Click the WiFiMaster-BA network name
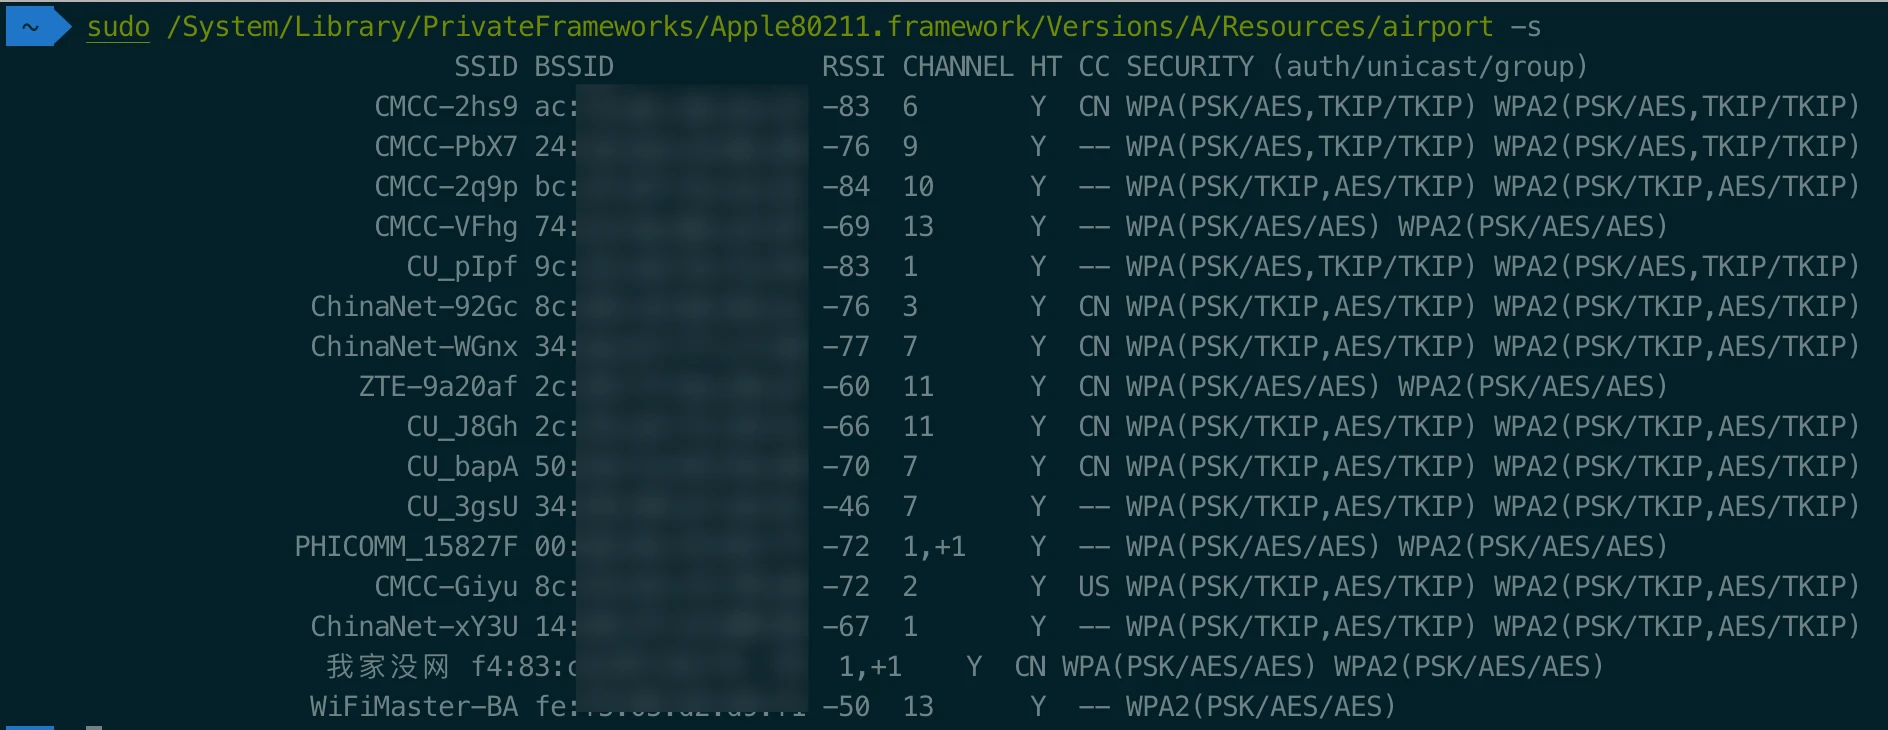The height and width of the screenshot is (730, 1888). (414, 707)
